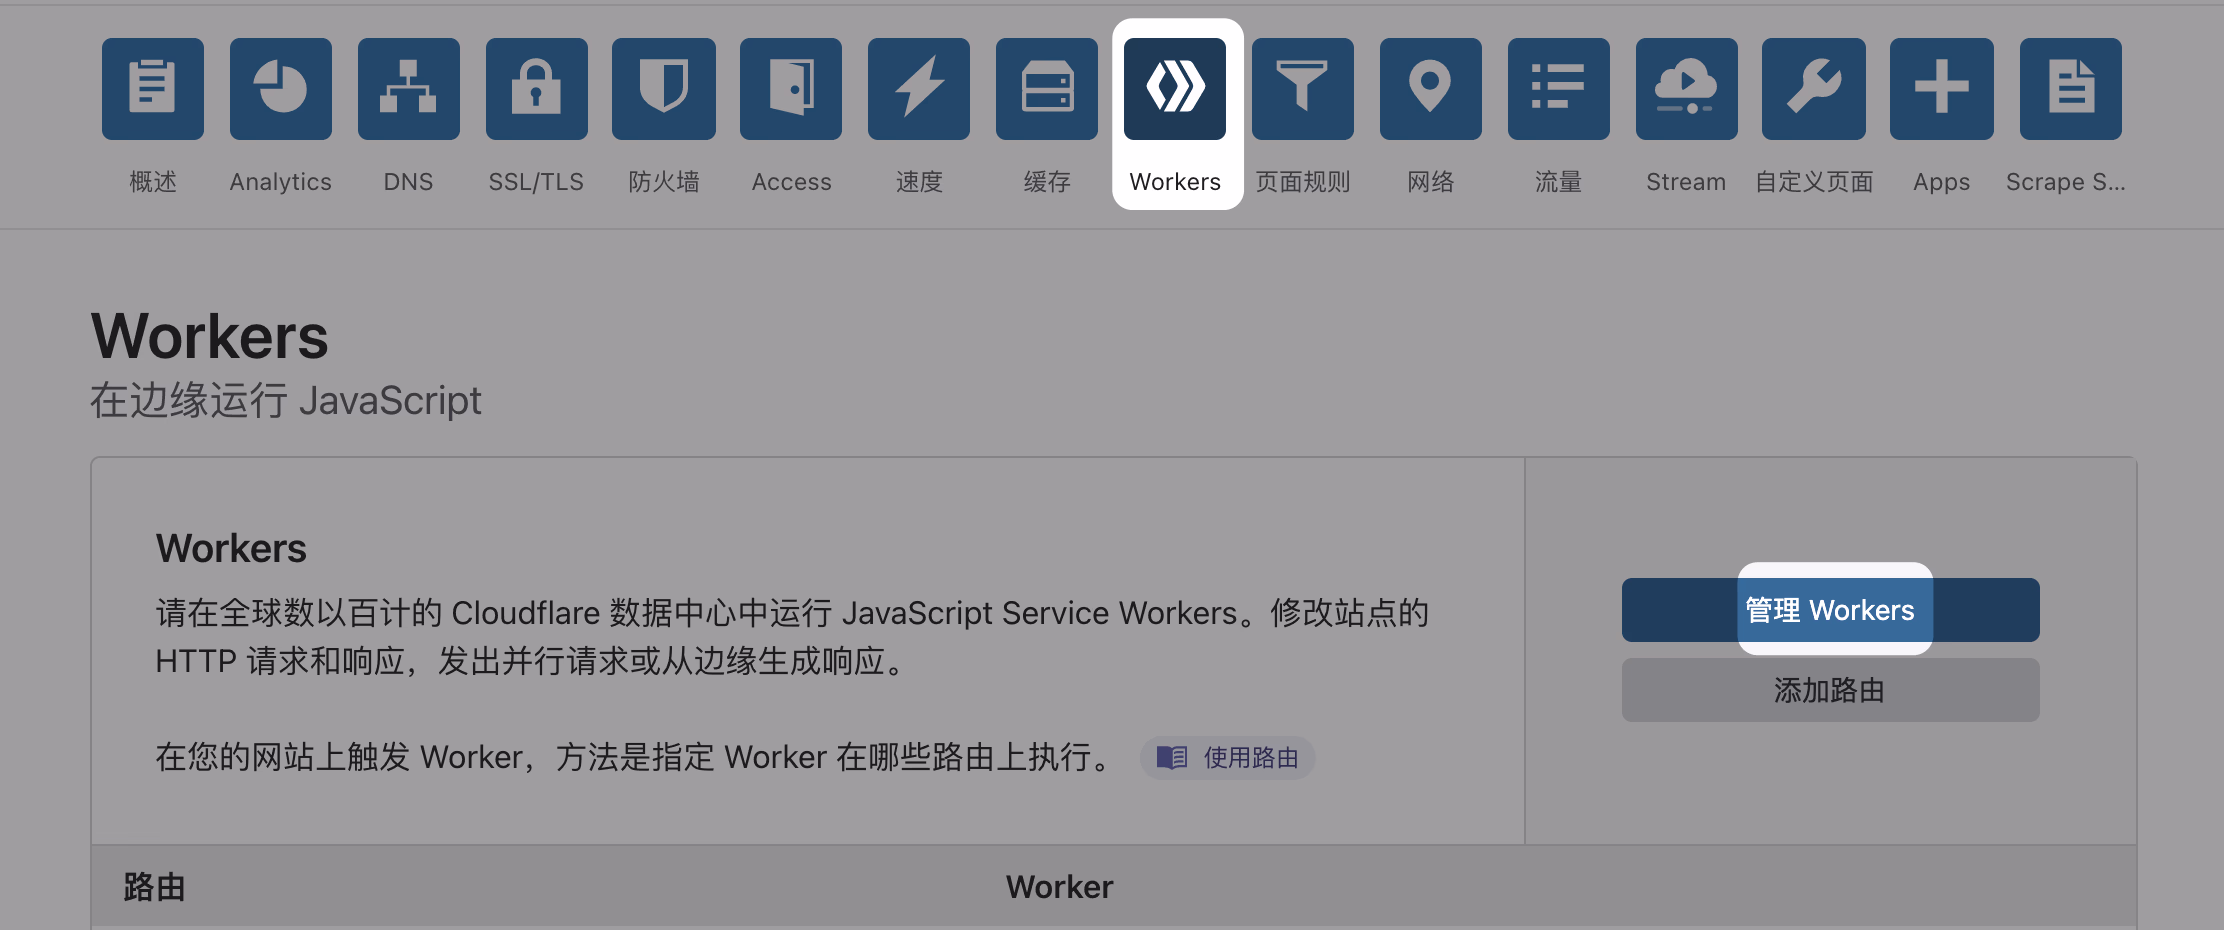Go to the 网络 location pin icon
2224x930 pixels.
click(x=1431, y=89)
